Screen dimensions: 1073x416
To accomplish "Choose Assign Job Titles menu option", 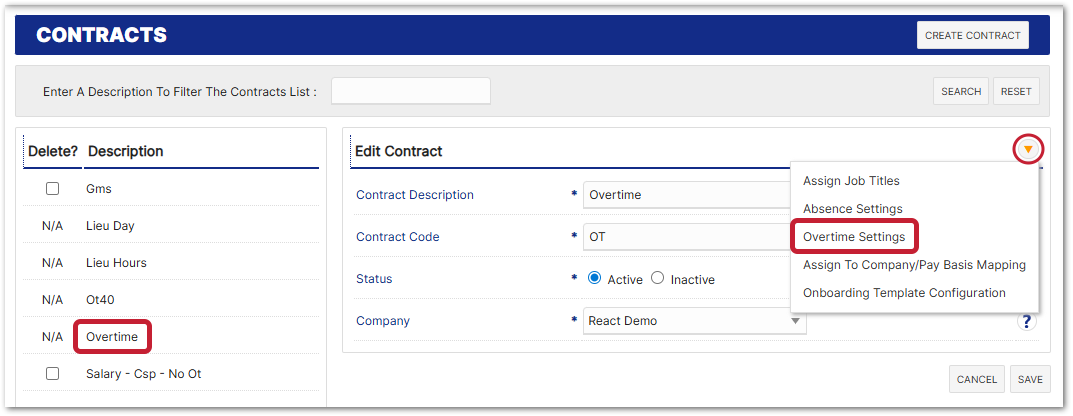I will [851, 181].
